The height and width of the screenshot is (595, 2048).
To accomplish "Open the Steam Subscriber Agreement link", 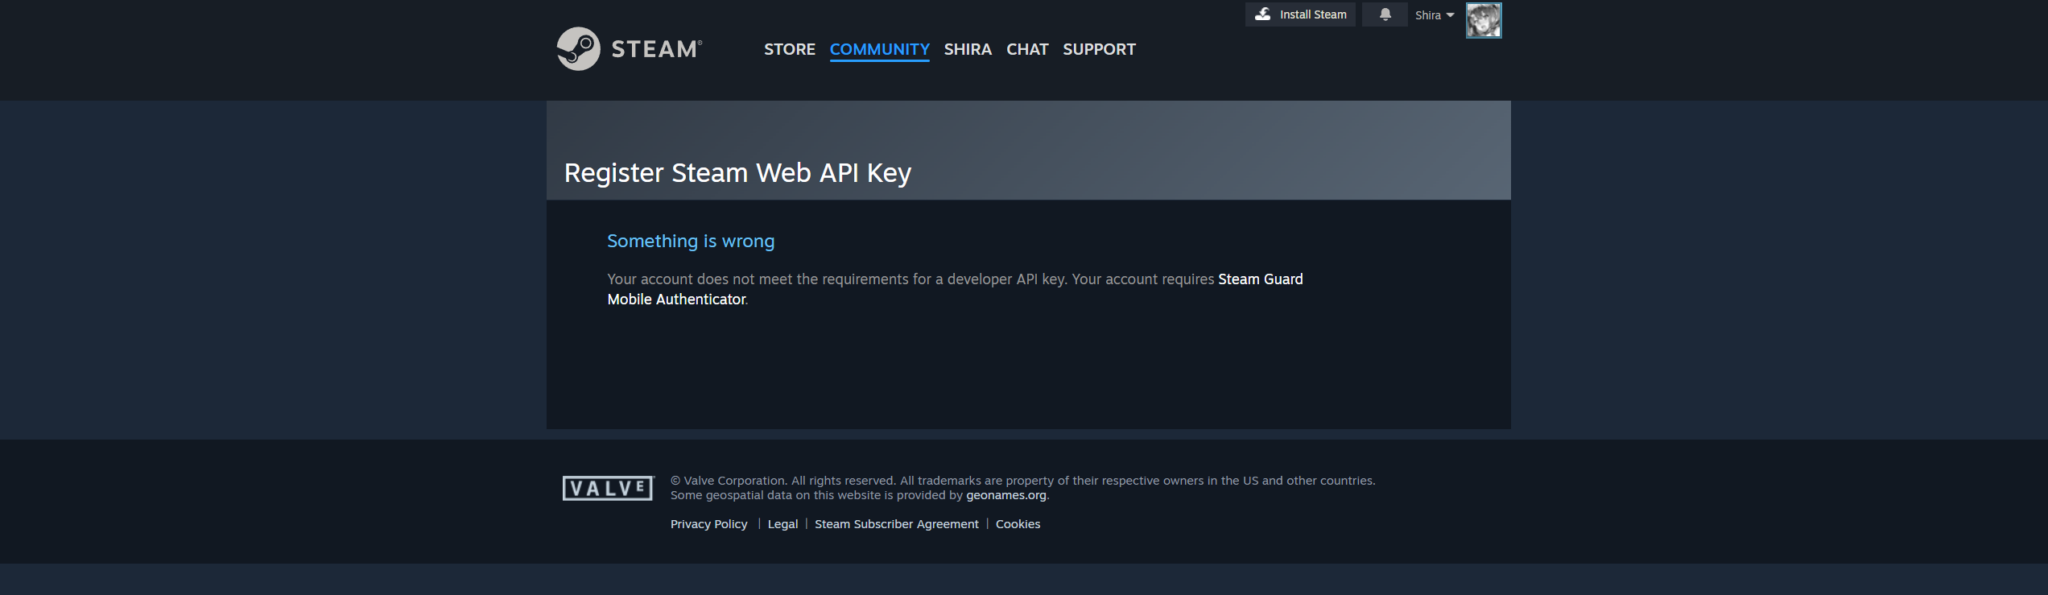I will pyautogui.click(x=896, y=524).
